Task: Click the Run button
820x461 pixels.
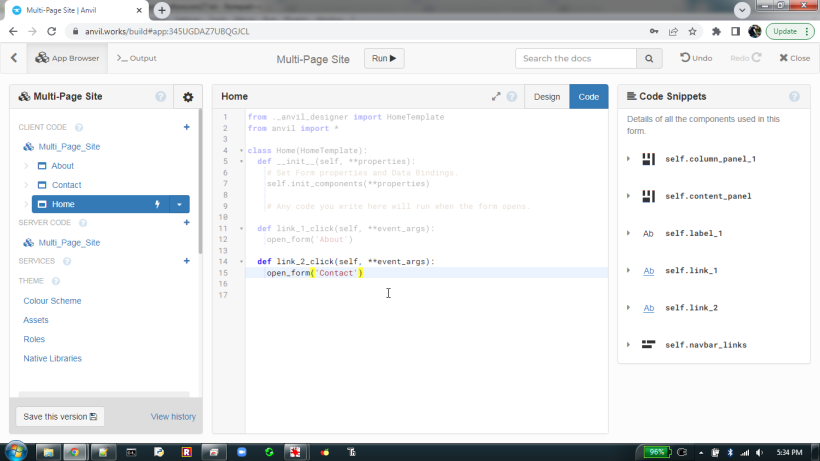Action: pyautogui.click(x=384, y=59)
